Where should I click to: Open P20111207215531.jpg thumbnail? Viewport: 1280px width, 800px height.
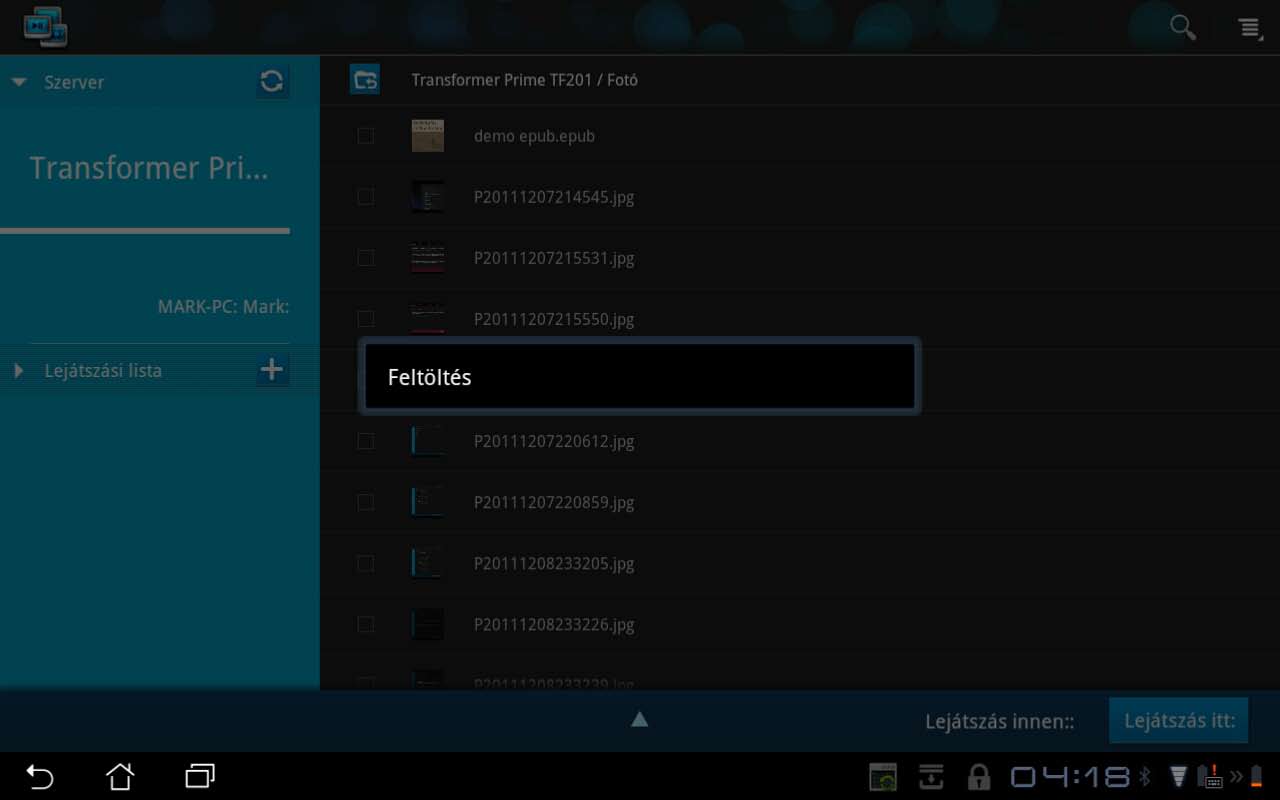point(428,258)
